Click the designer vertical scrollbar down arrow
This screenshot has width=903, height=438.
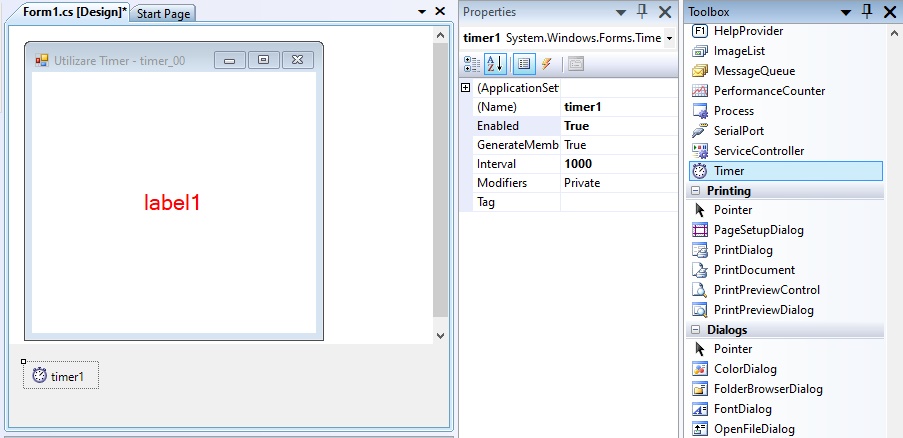(x=441, y=335)
